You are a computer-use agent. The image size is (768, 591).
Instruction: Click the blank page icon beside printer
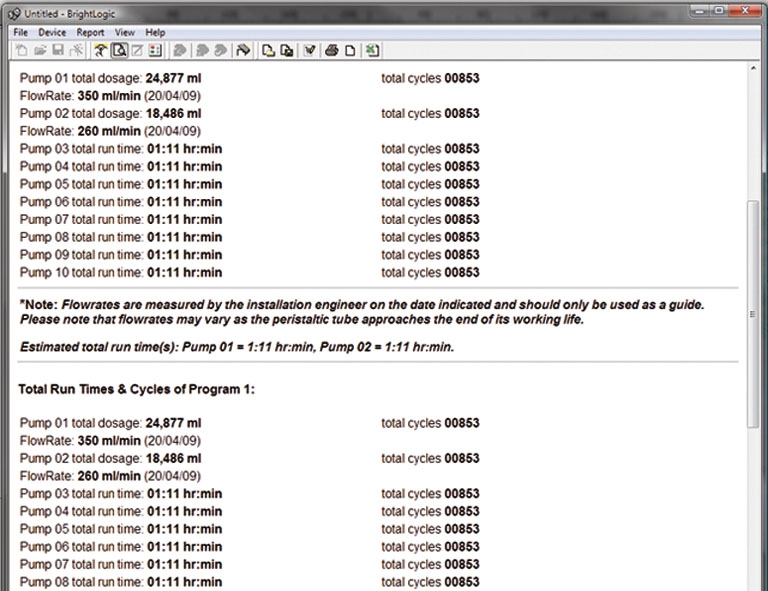pyautogui.click(x=350, y=51)
